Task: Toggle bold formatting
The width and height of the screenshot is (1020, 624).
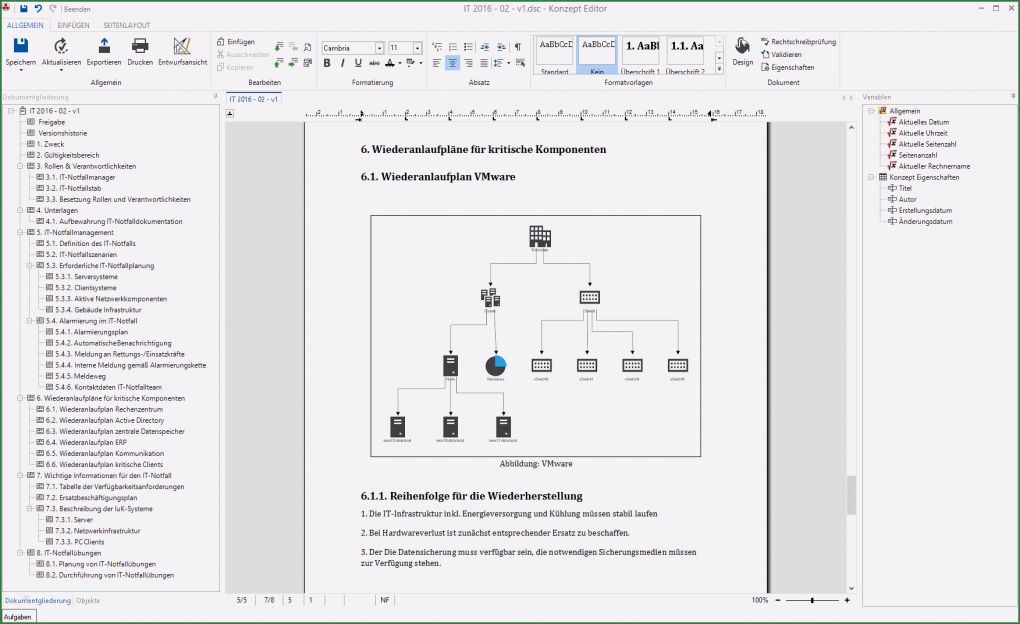Action: tap(328, 62)
